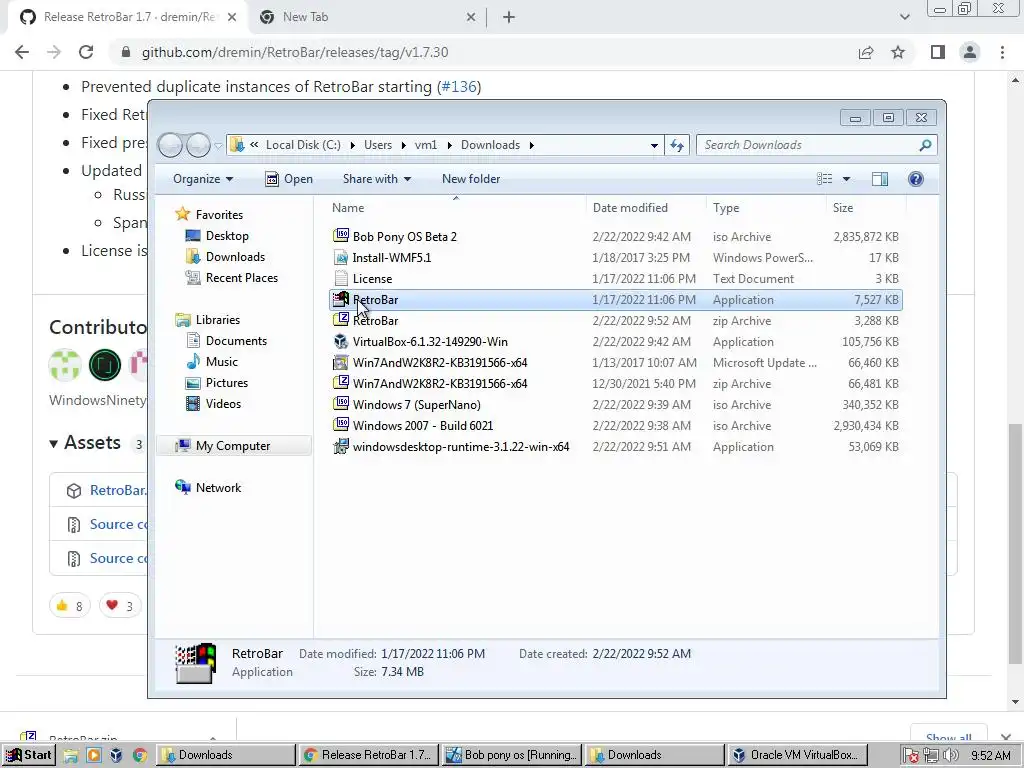The height and width of the screenshot is (768, 1024).
Task: Select the VirtualBox-6.1.32-149290-Win installer
Action: point(616,342)
